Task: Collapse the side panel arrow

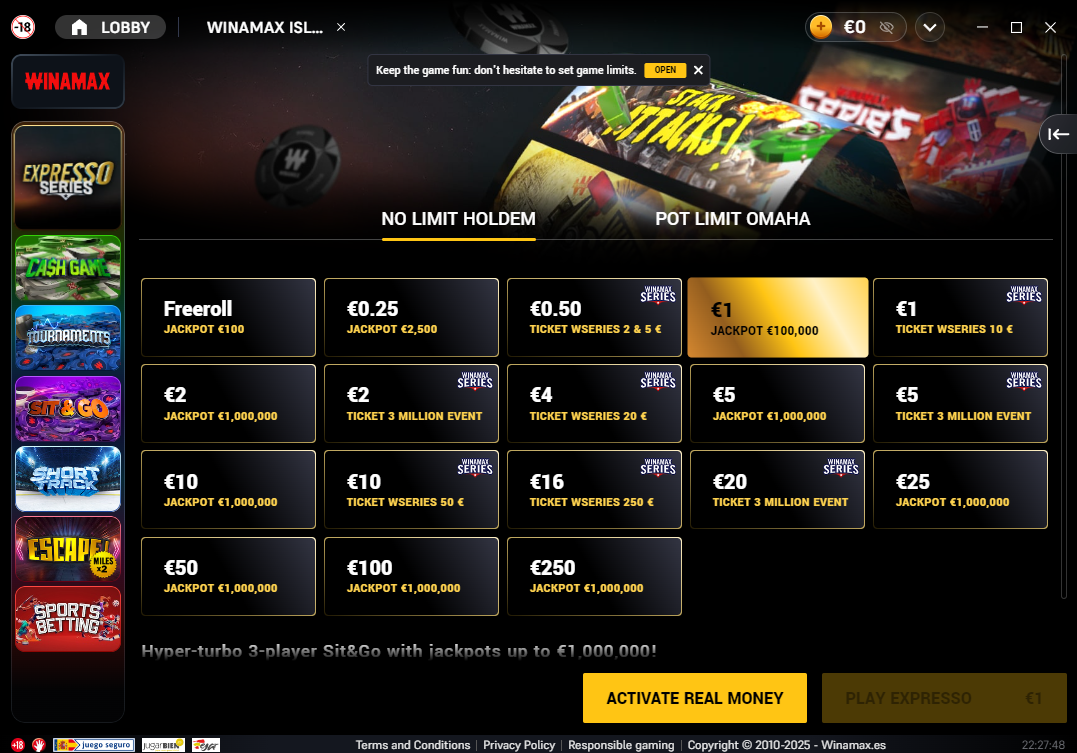Action: [1058, 134]
